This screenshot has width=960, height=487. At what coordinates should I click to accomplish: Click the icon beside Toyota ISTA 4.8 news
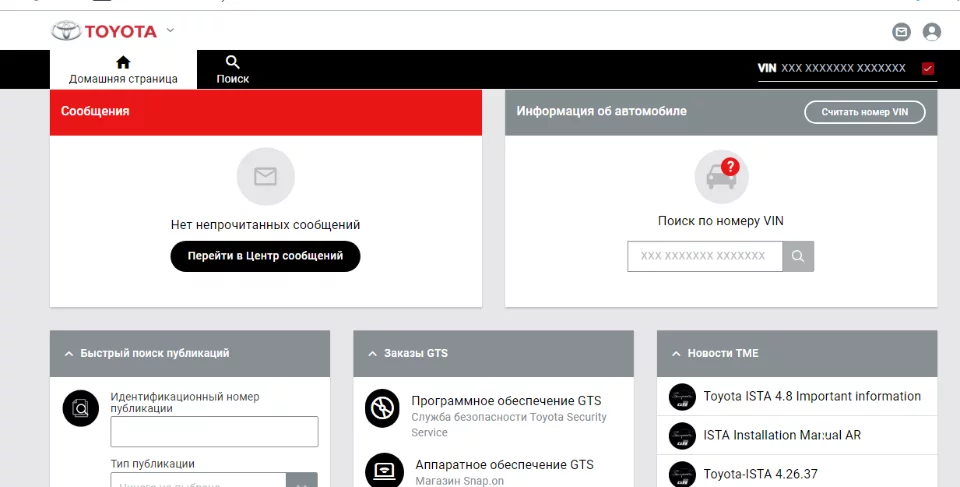coord(682,397)
